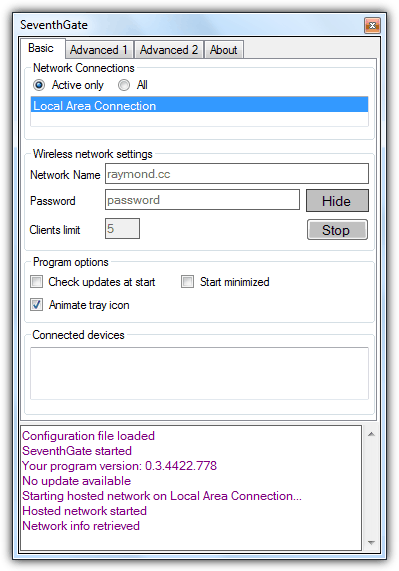Open the Advanced 2 tab
The width and height of the screenshot is (399, 571).
[169, 50]
